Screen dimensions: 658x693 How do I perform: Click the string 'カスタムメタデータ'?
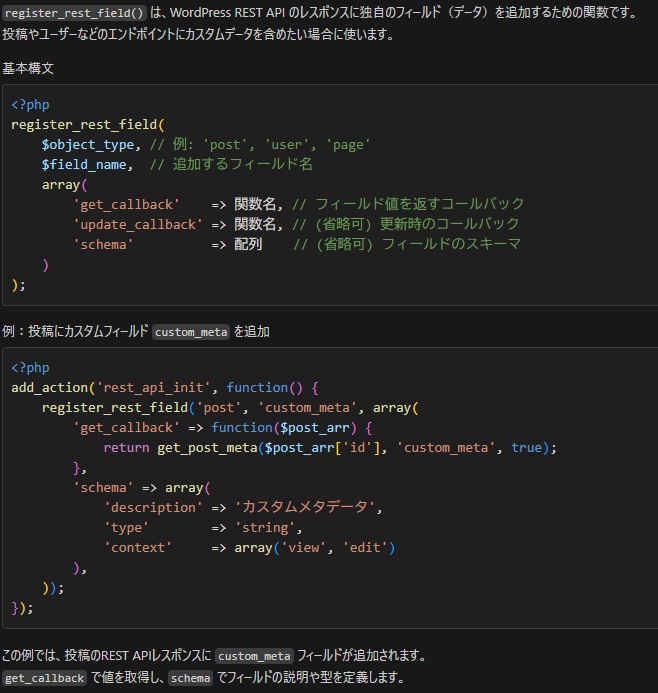pos(305,507)
